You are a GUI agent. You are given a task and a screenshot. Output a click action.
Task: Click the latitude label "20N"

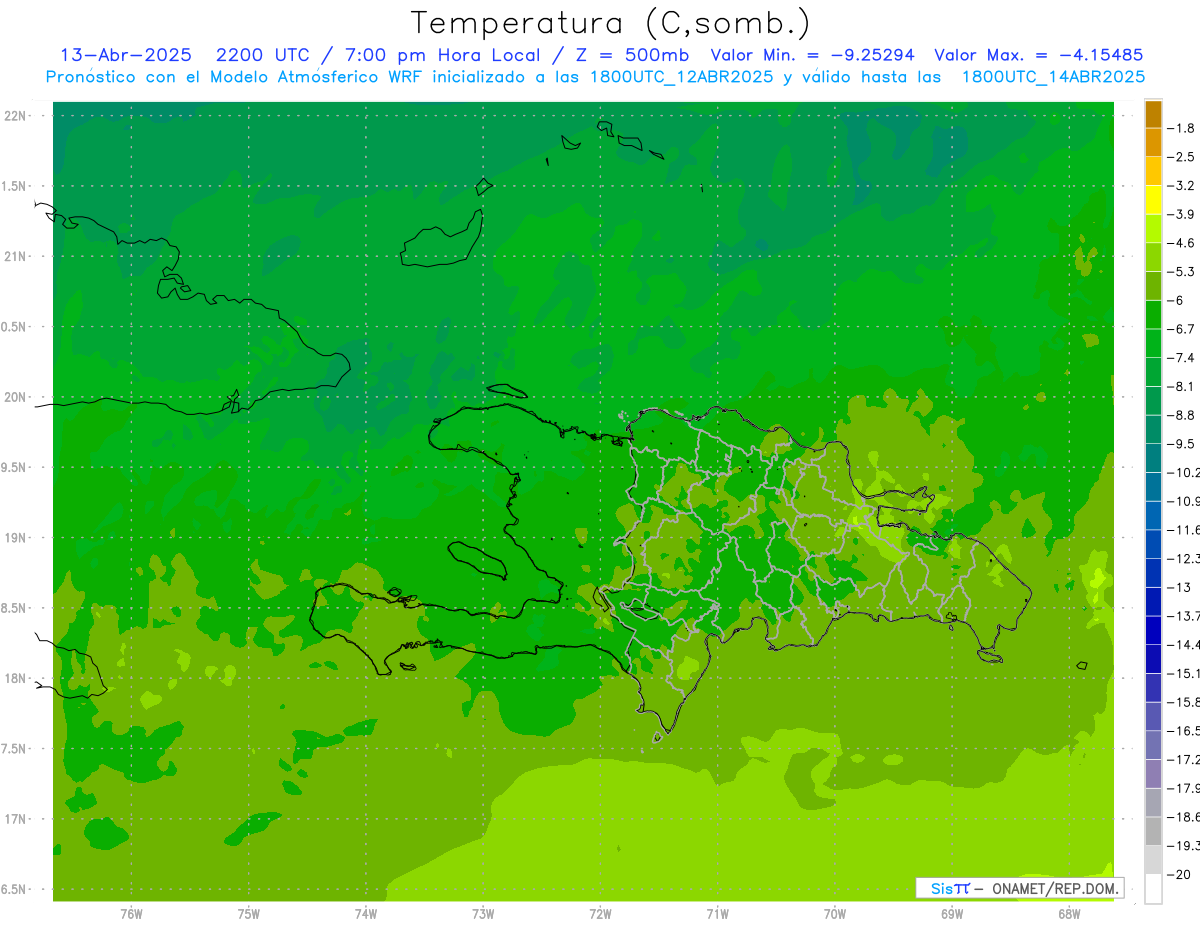(x=17, y=397)
